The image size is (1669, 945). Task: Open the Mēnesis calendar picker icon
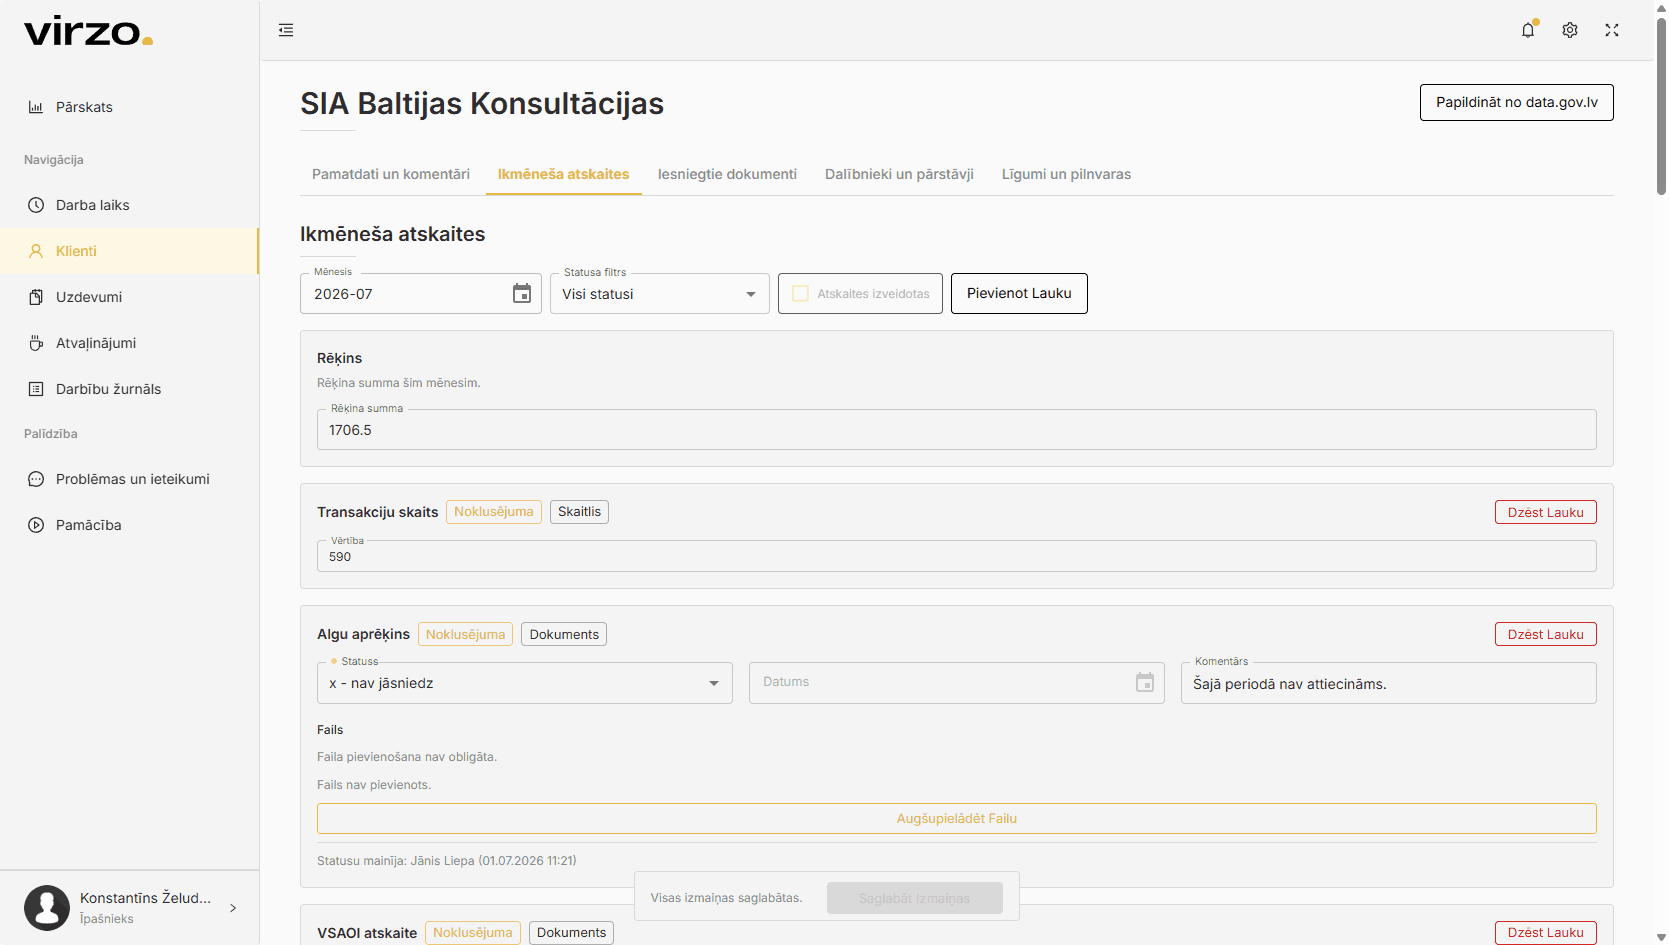point(522,293)
